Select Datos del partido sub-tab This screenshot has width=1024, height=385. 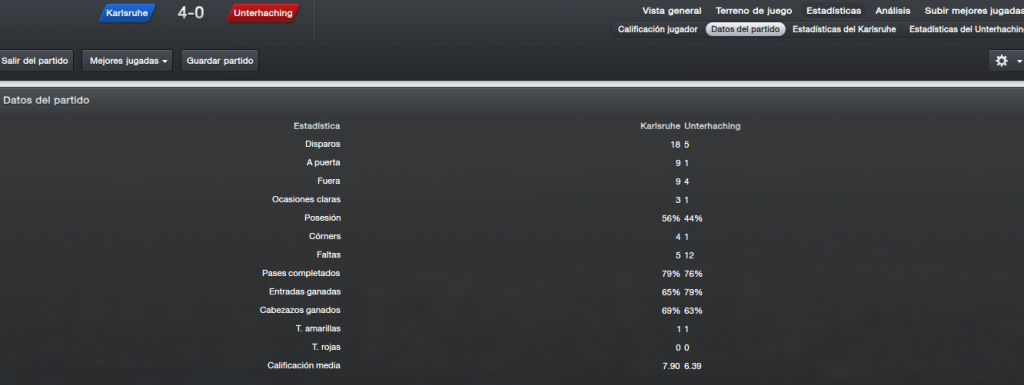745,29
